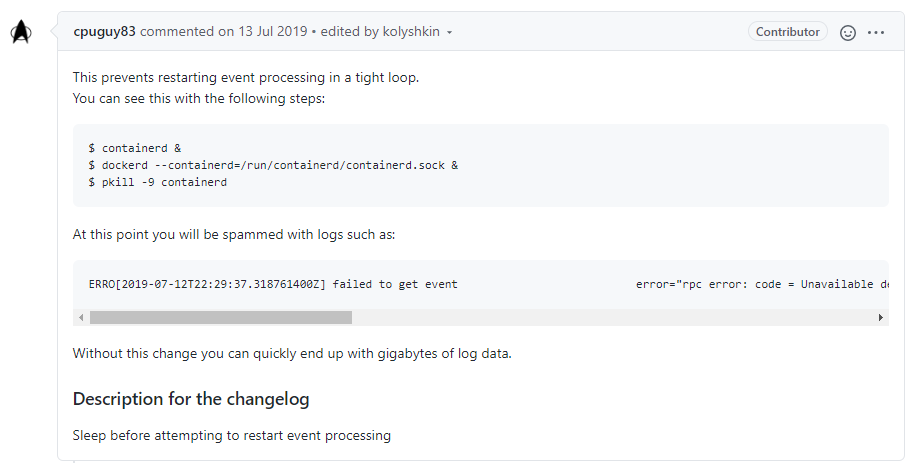
Task: Click the "pkill -9 containerd" command line
Action: tap(157, 182)
